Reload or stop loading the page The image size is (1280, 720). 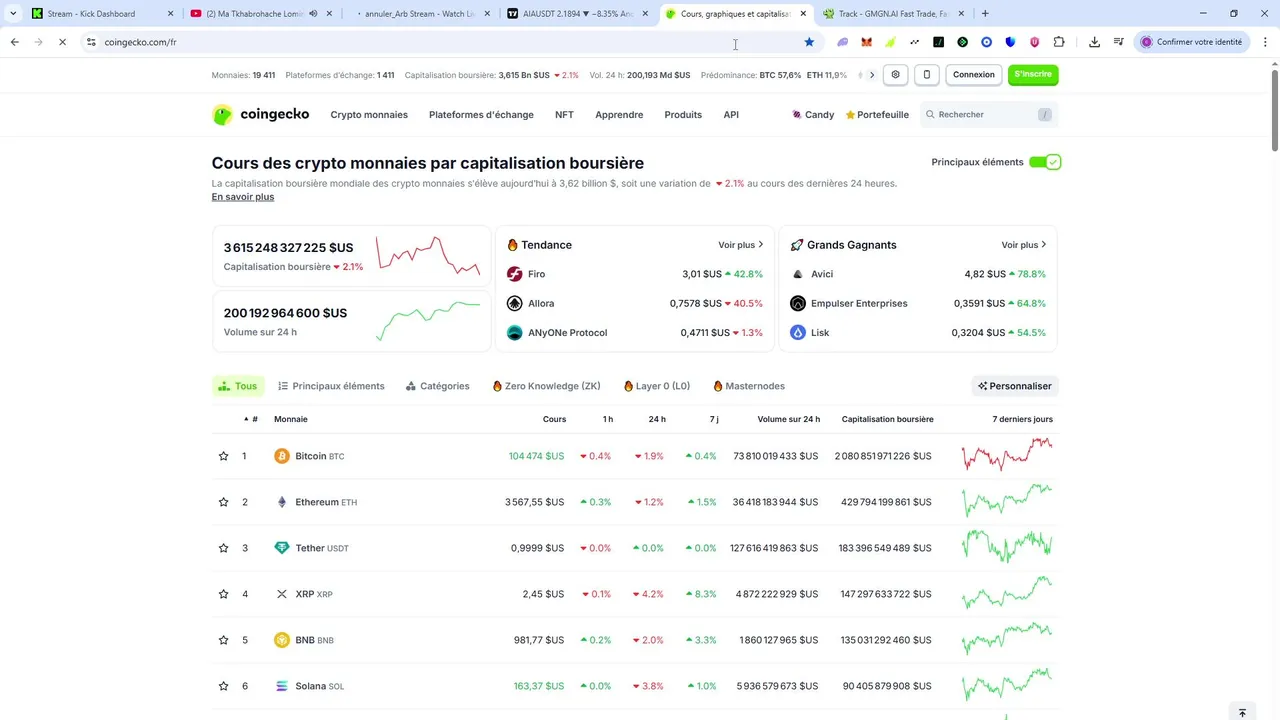(x=62, y=42)
